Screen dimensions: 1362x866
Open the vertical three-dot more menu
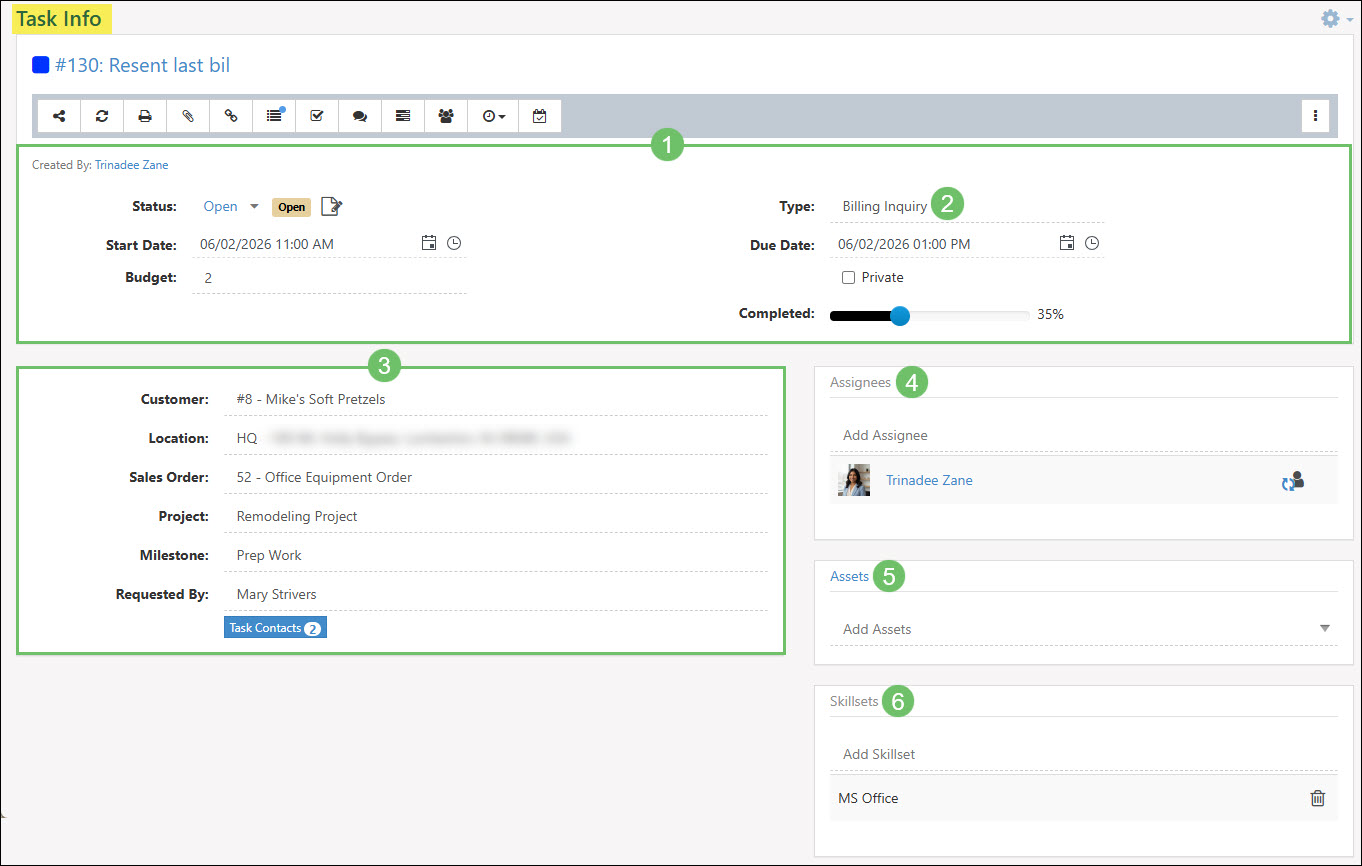click(x=1315, y=116)
